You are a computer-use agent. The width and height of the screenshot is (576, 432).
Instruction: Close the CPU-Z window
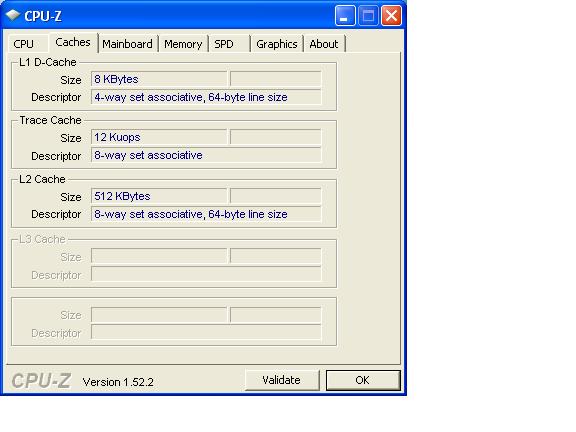pyautogui.click(x=391, y=16)
